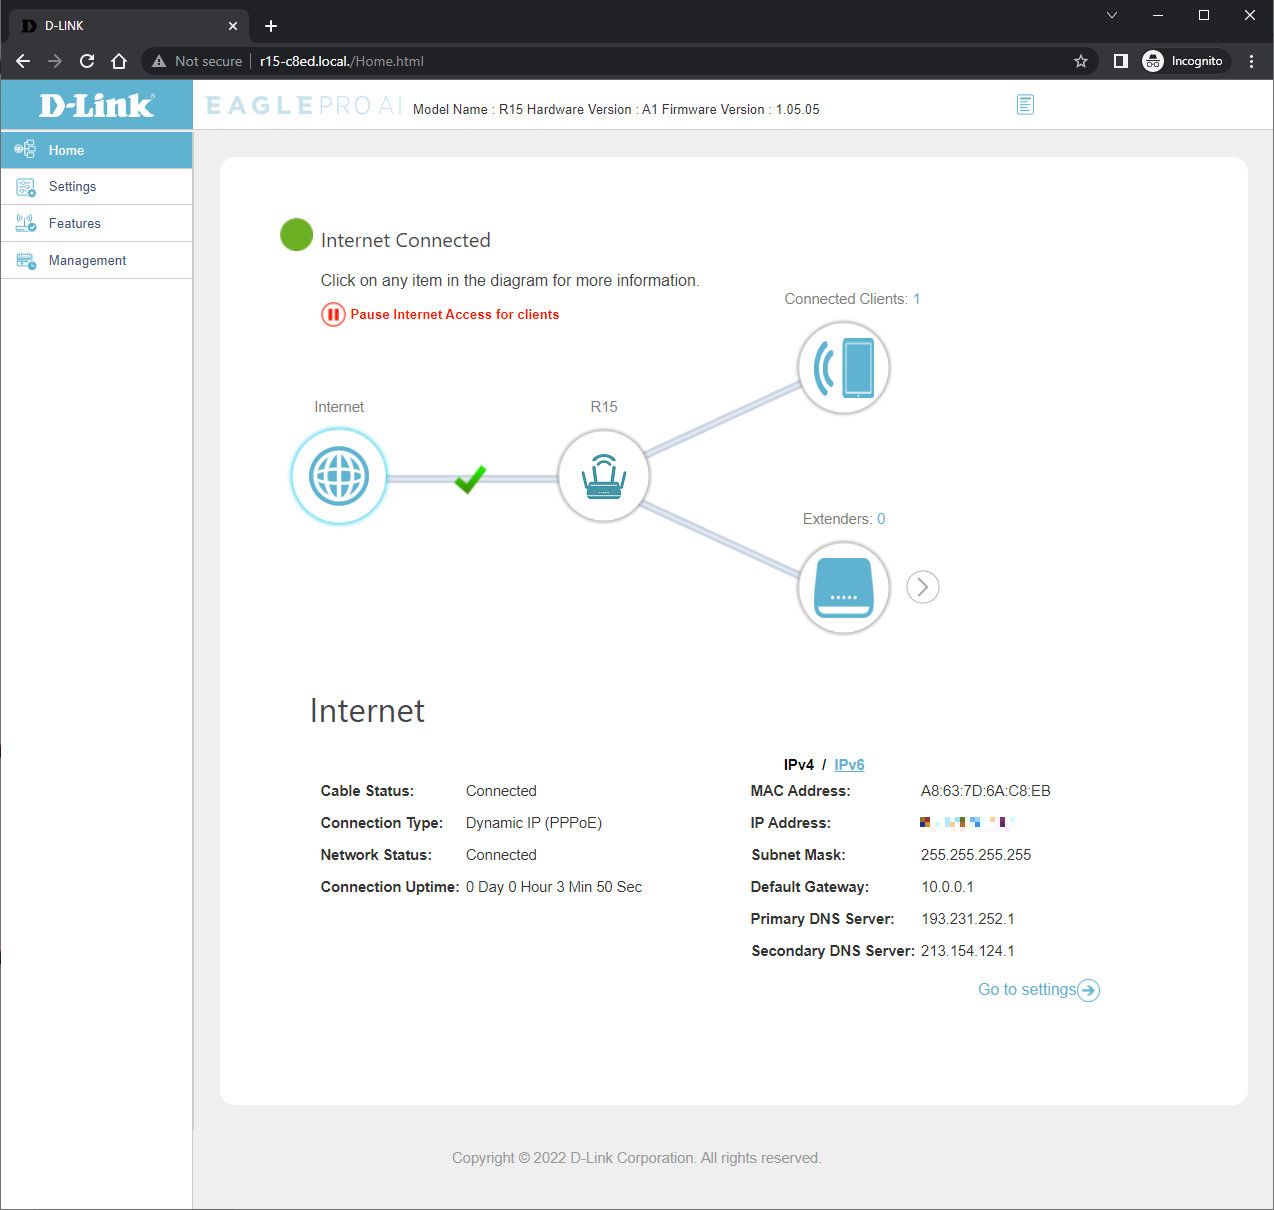Click the Secondary DNS value 213.154.124.1
The image size is (1274, 1210).
pyautogui.click(x=968, y=951)
